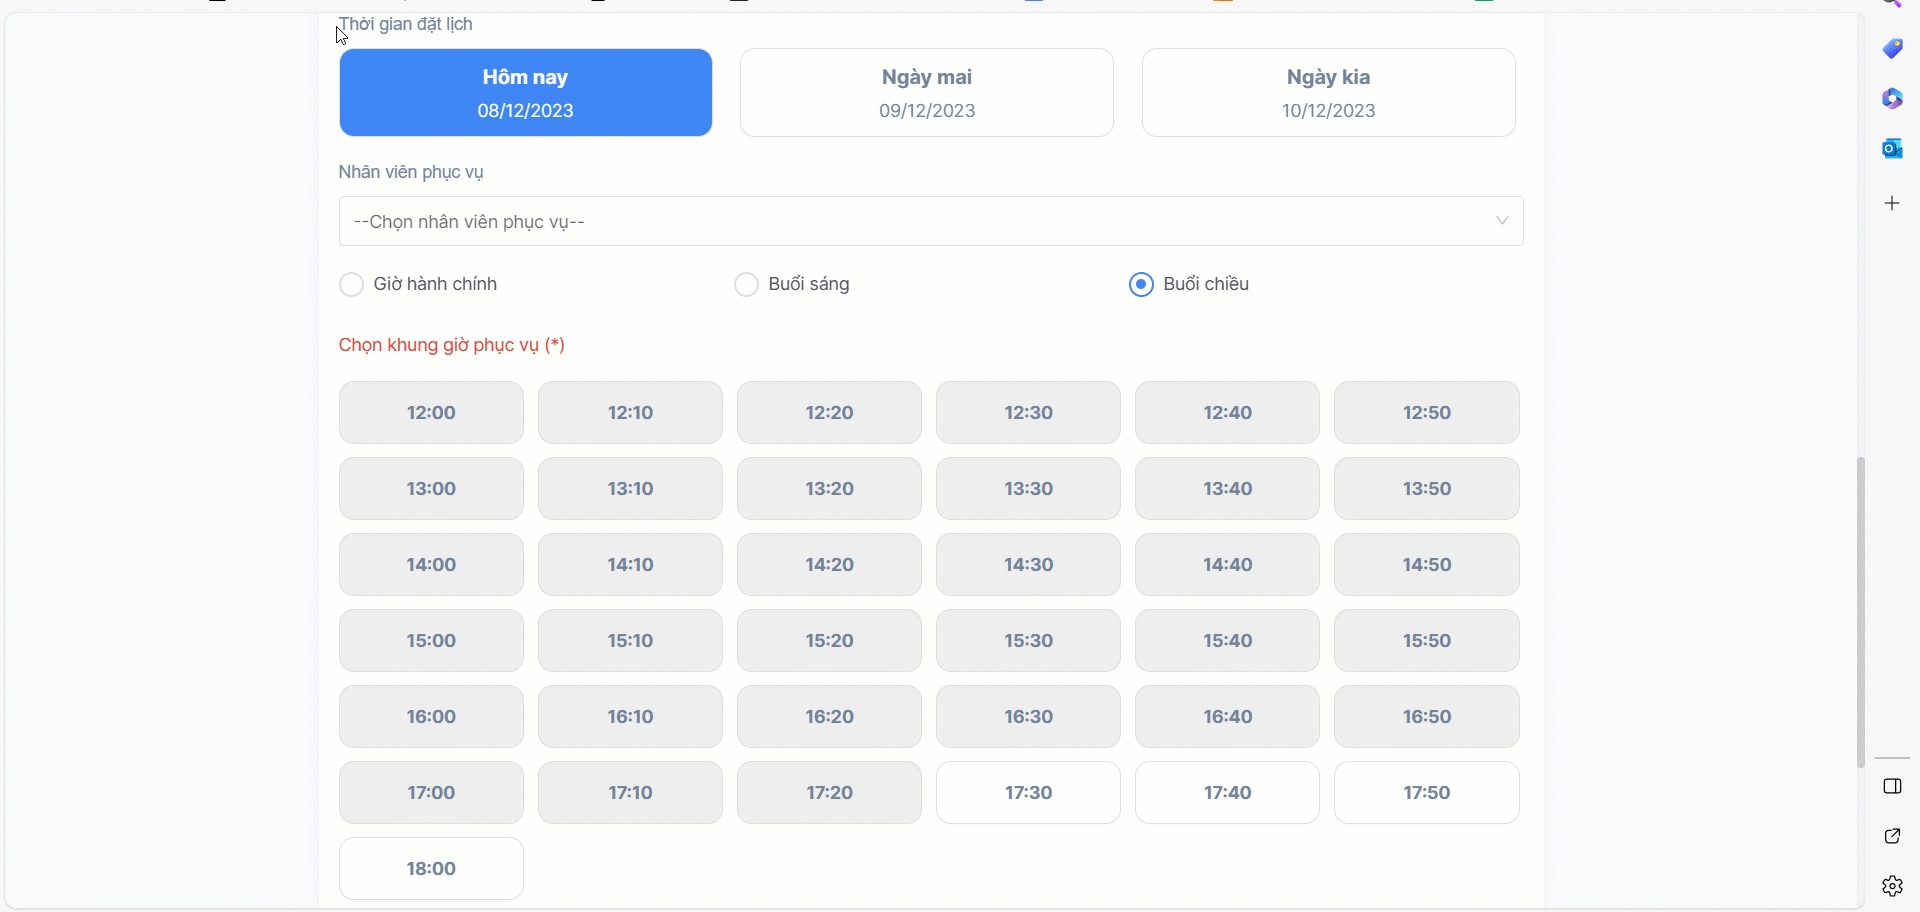This screenshot has width=1920, height=912.
Task: Toggle the sidebar panel layout icon
Action: point(1893,787)
